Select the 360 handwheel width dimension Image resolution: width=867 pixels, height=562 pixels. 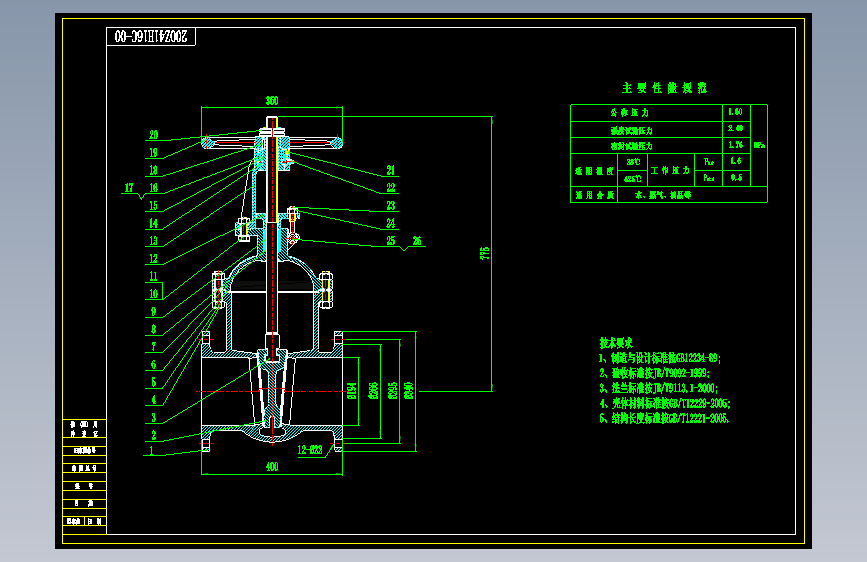[272, 101]
